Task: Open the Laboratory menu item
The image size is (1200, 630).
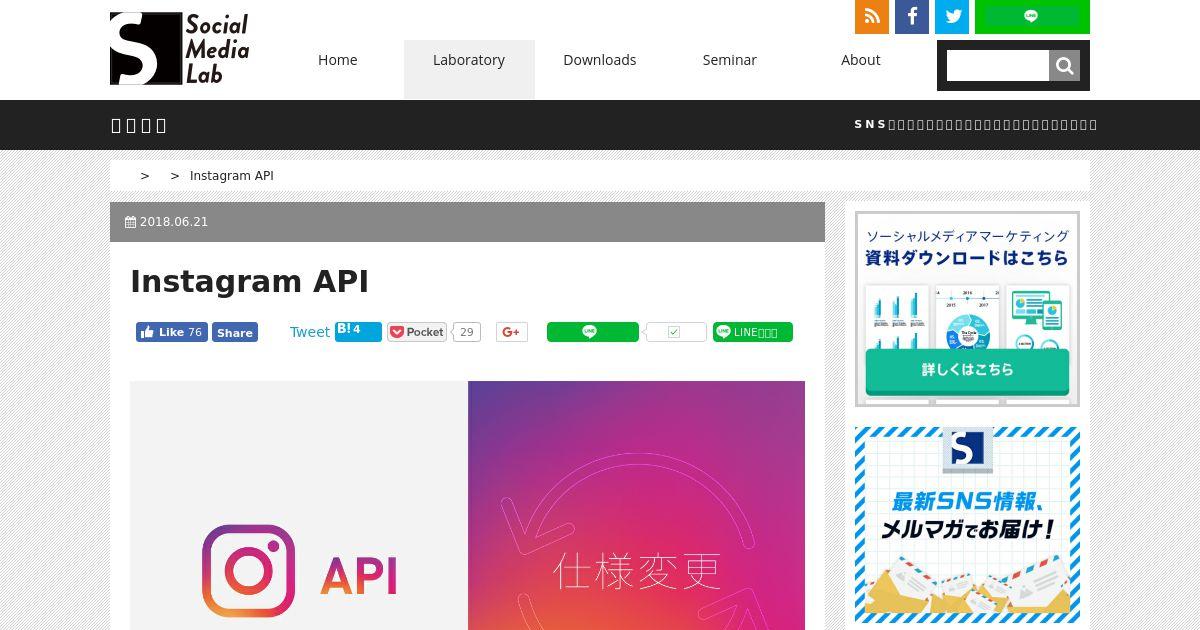Action: [469, 69]
